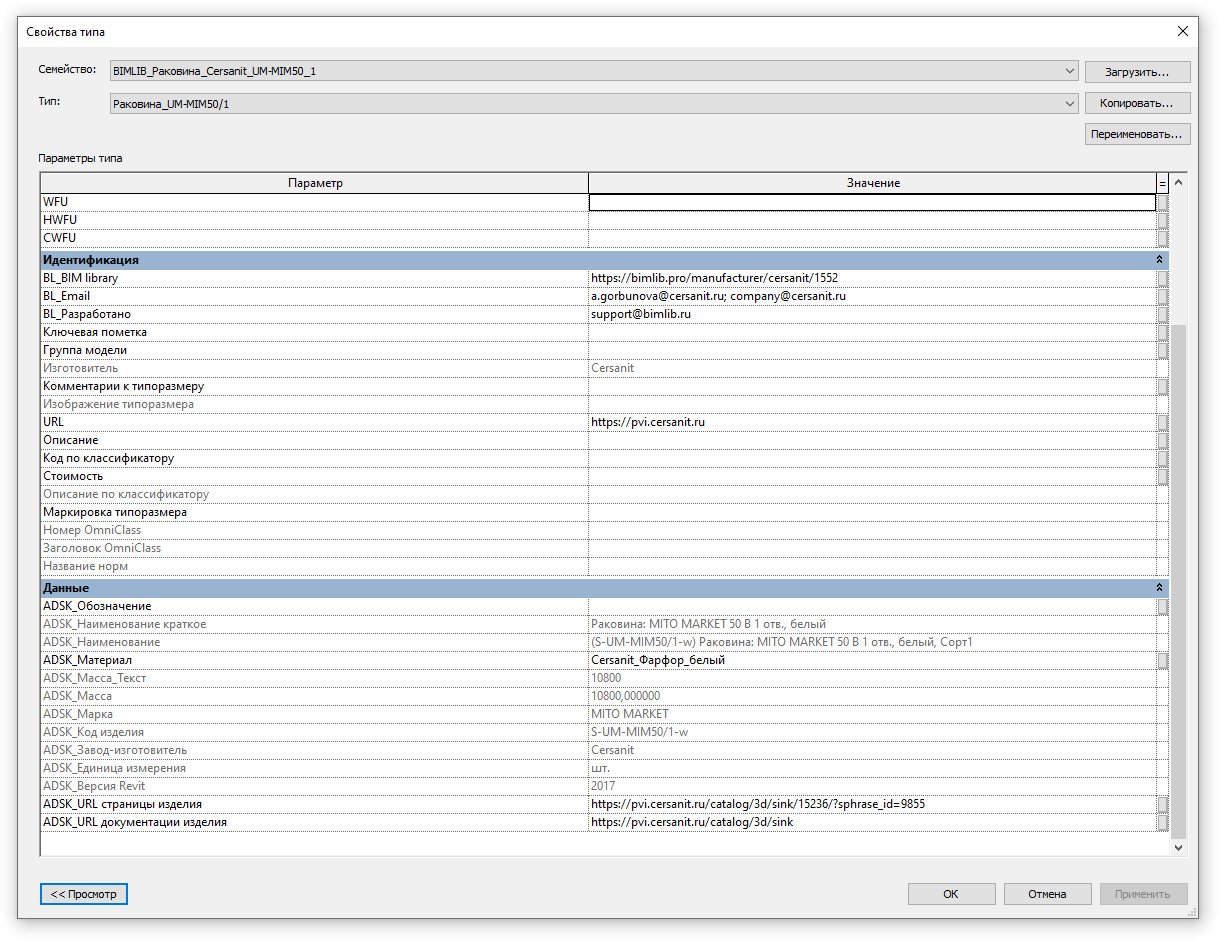The image size is (1220, 941).
Task: Open the Тип type dropdown
Action: coord(593,103)
